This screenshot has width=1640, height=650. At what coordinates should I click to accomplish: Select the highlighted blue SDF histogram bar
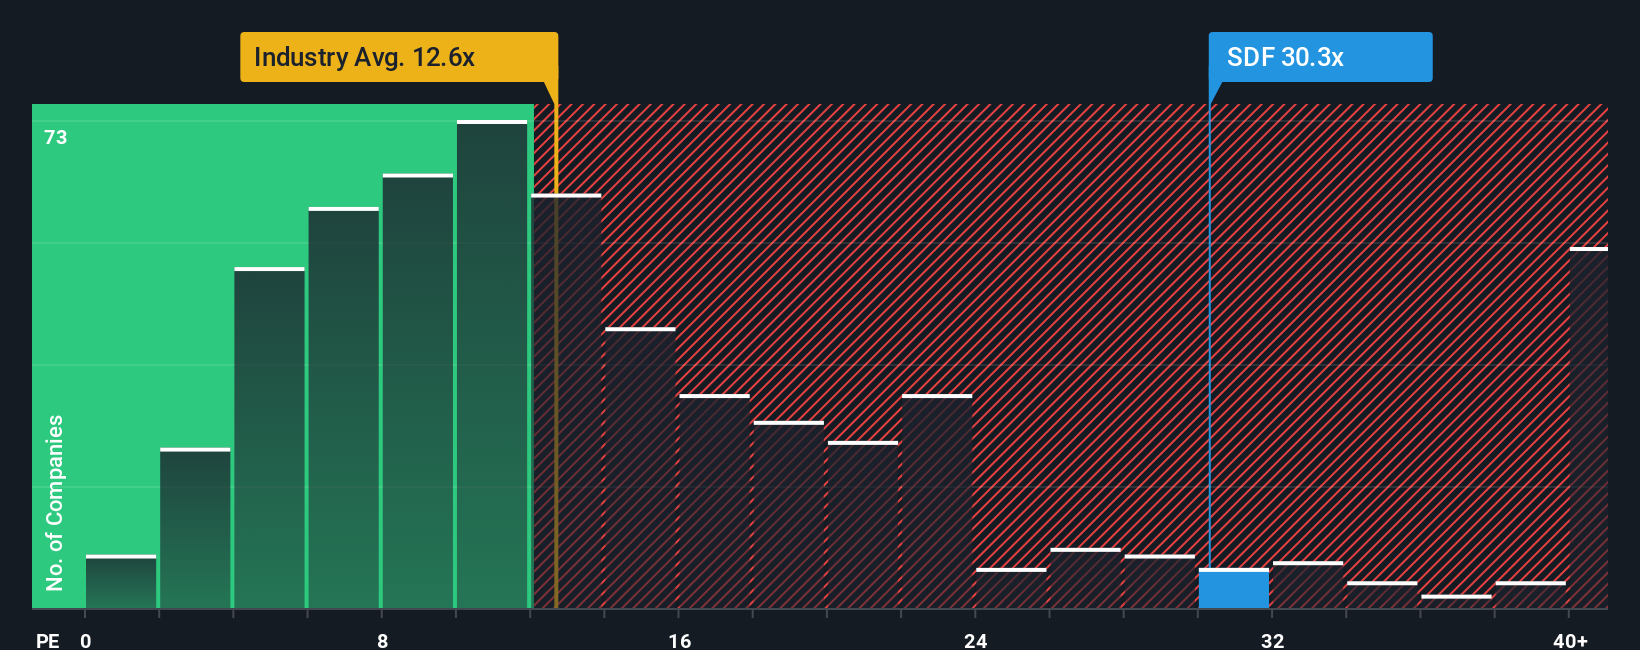(1234, 588)
